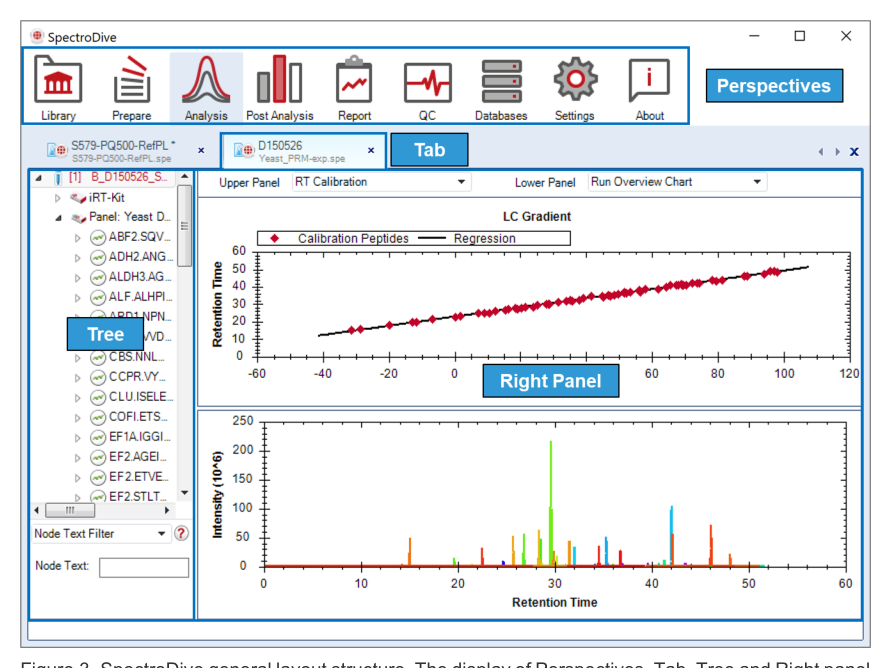This screenshot has height=668, width=891.
Task: Open the Library perspective
Action: point(59,87)
